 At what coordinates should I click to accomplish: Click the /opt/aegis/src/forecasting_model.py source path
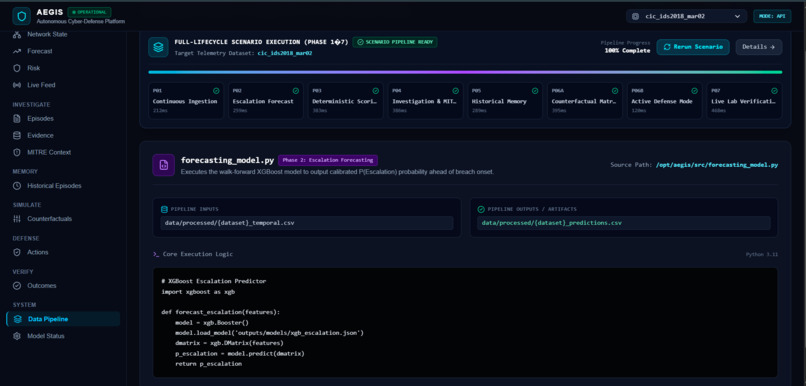[x=717, y=165]
